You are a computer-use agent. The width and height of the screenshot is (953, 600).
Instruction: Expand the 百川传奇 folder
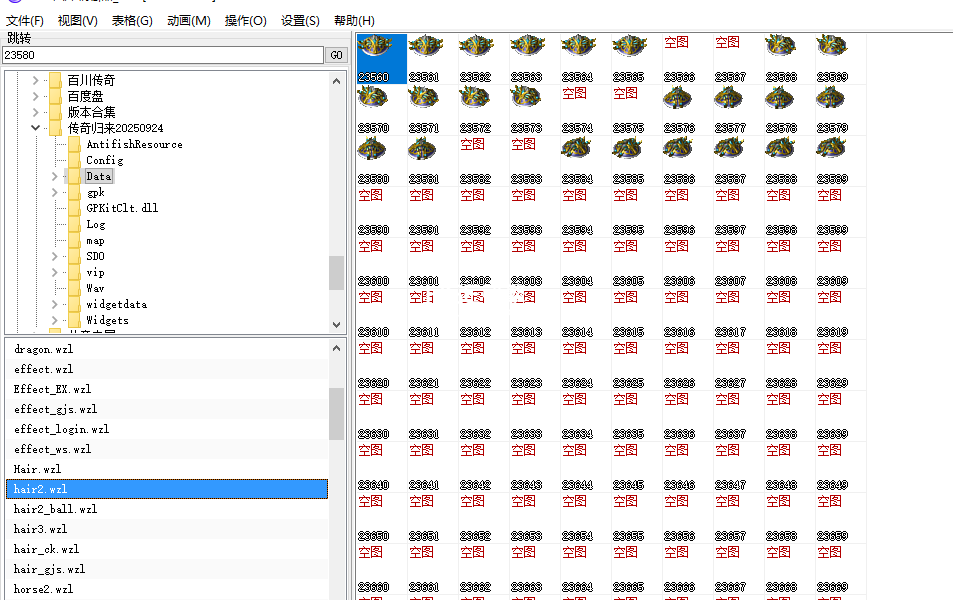36,80
